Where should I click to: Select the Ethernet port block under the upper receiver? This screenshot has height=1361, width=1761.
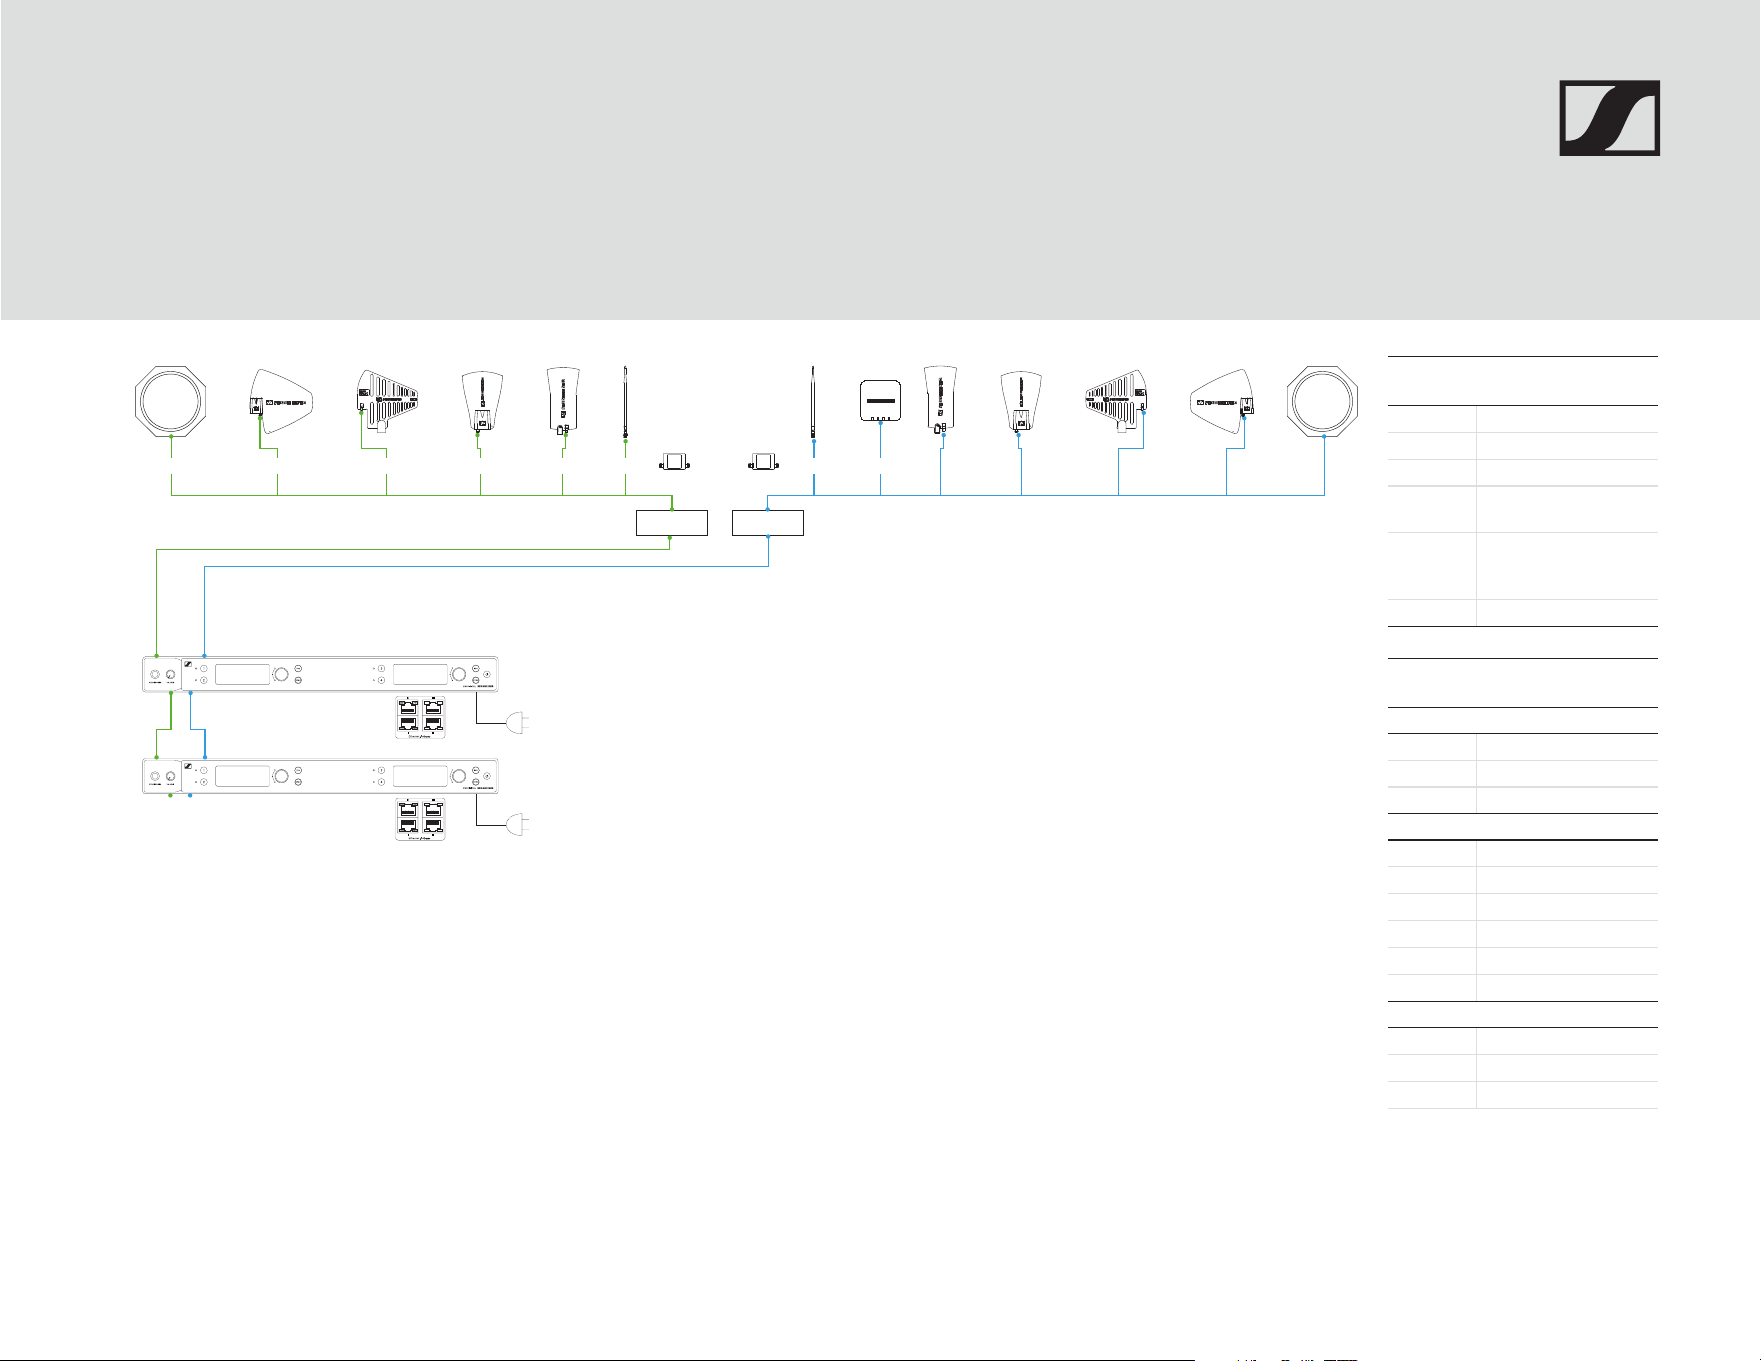(x=420, y=717)
